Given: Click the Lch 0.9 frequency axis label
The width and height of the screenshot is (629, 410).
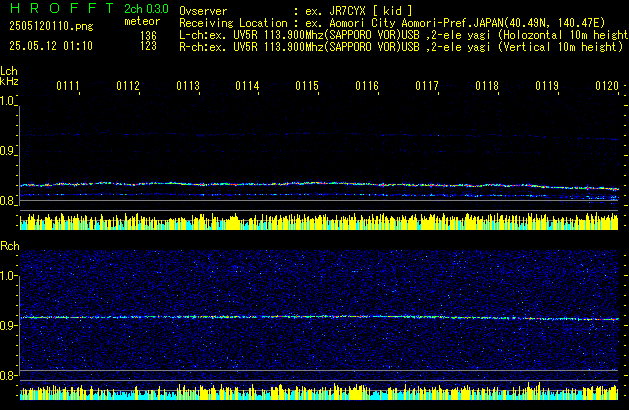Looking at the screenshot, I should point(7,151).
